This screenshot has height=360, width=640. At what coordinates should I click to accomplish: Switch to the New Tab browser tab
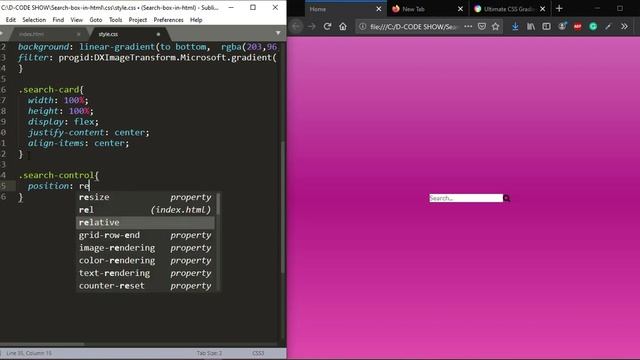[x=427, y=9]
